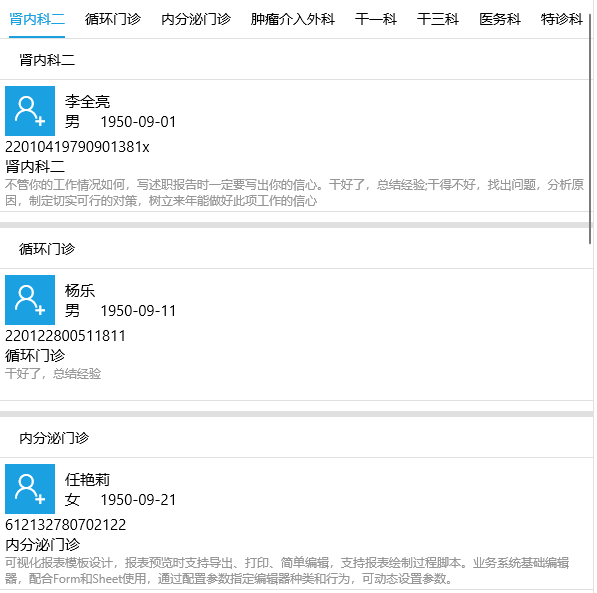Click description starting 不管你的工作情况如何
The width and height of the screenshot is (597, 593).
294,193
